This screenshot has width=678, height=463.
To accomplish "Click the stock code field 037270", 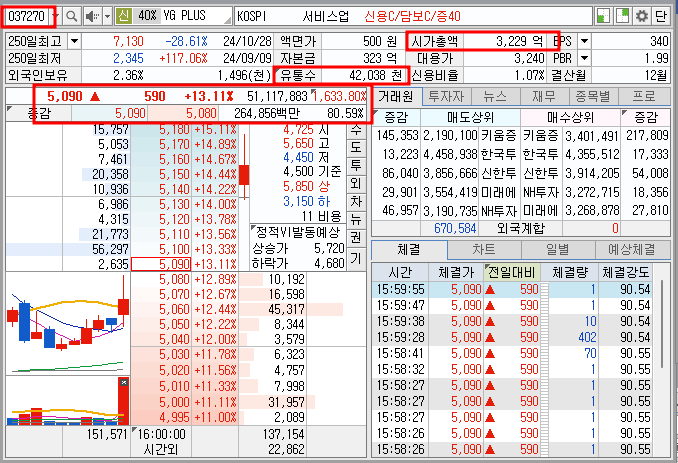I will click(x=27, y=16).
